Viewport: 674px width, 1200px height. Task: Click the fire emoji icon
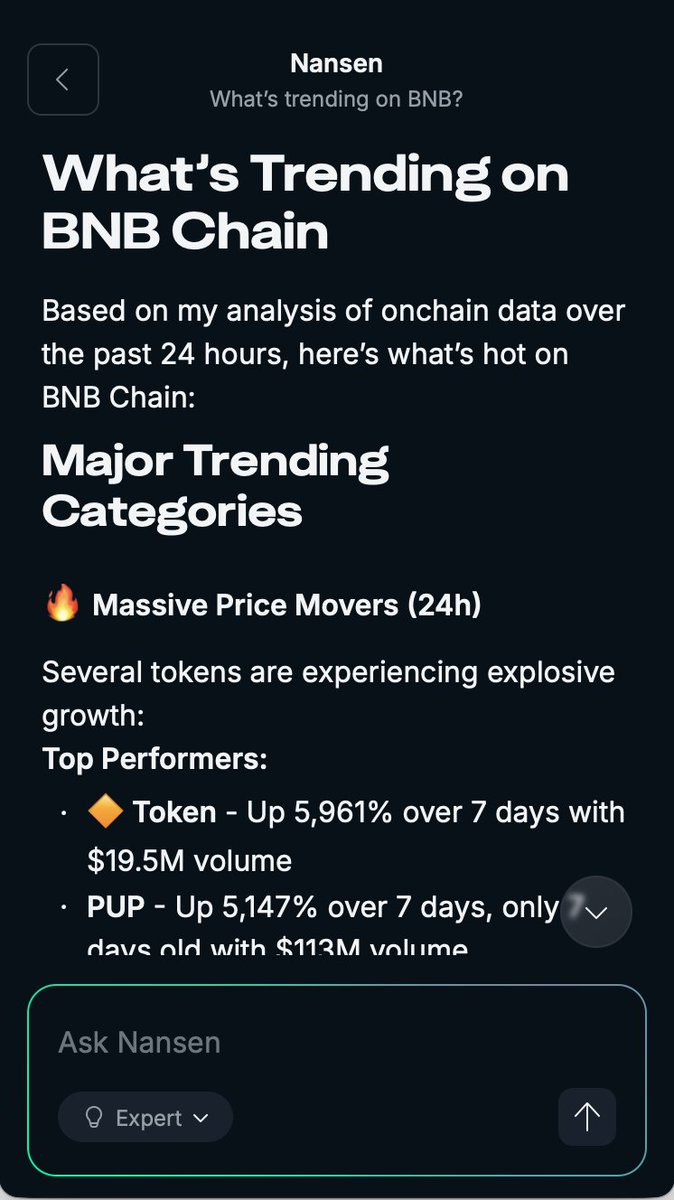point(62,605)
